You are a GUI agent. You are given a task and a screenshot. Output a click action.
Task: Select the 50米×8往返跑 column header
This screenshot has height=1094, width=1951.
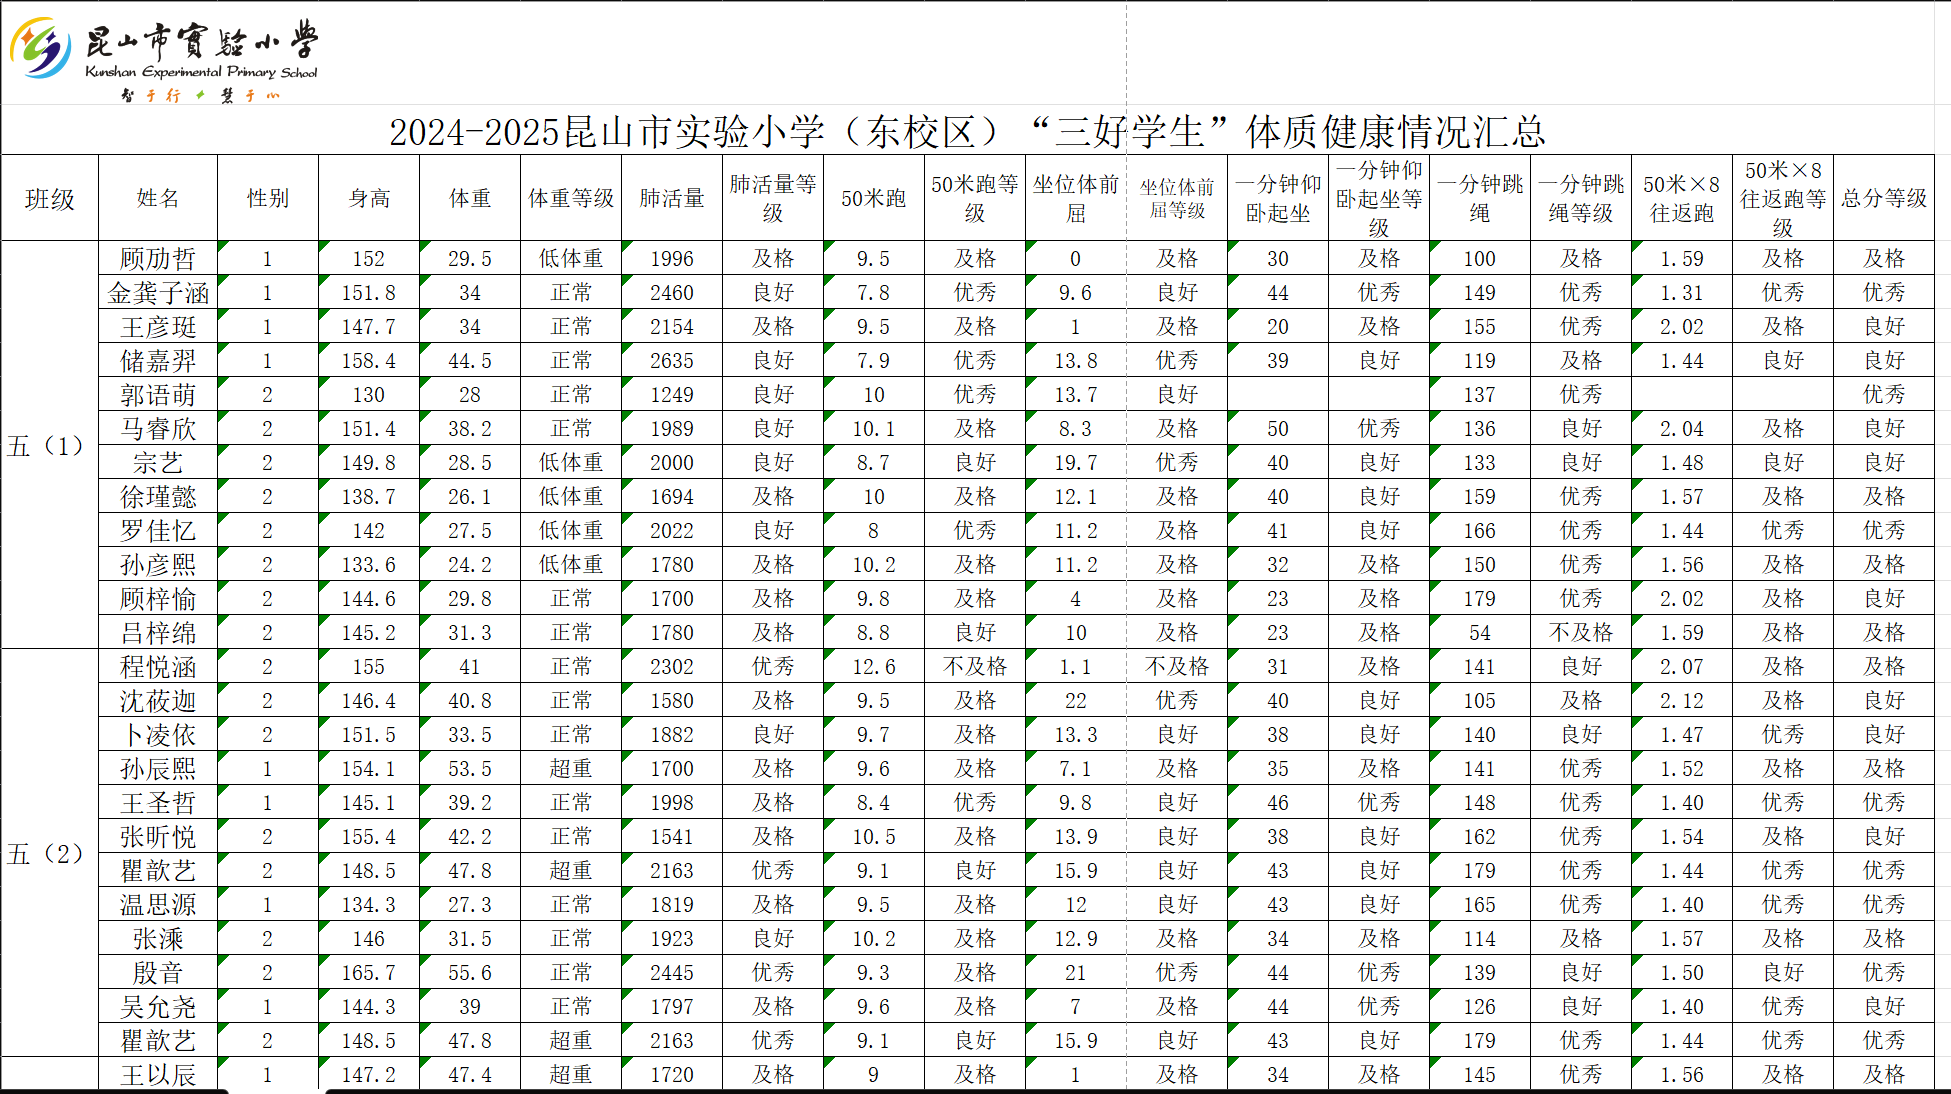tap(1682, 198)
